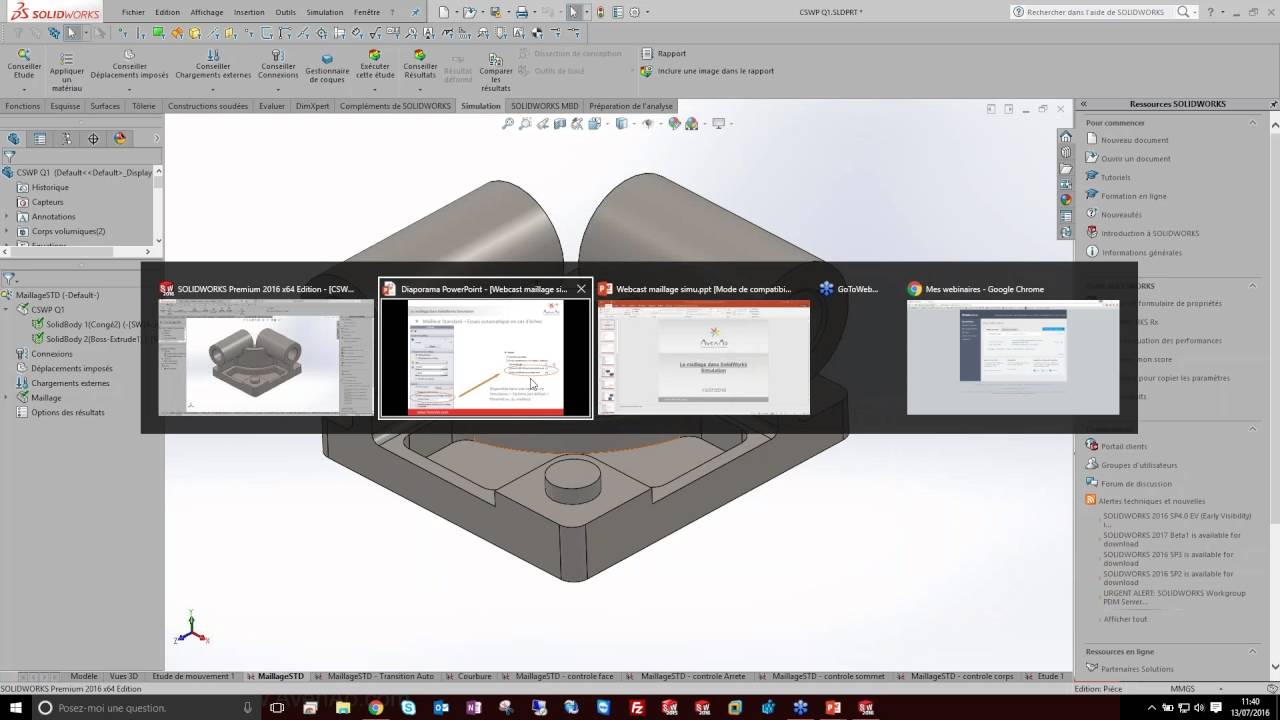This screenshot has height=720, width=1280.
Task: Switch to the Esquisse tab
Action: [x=65, y=106]
